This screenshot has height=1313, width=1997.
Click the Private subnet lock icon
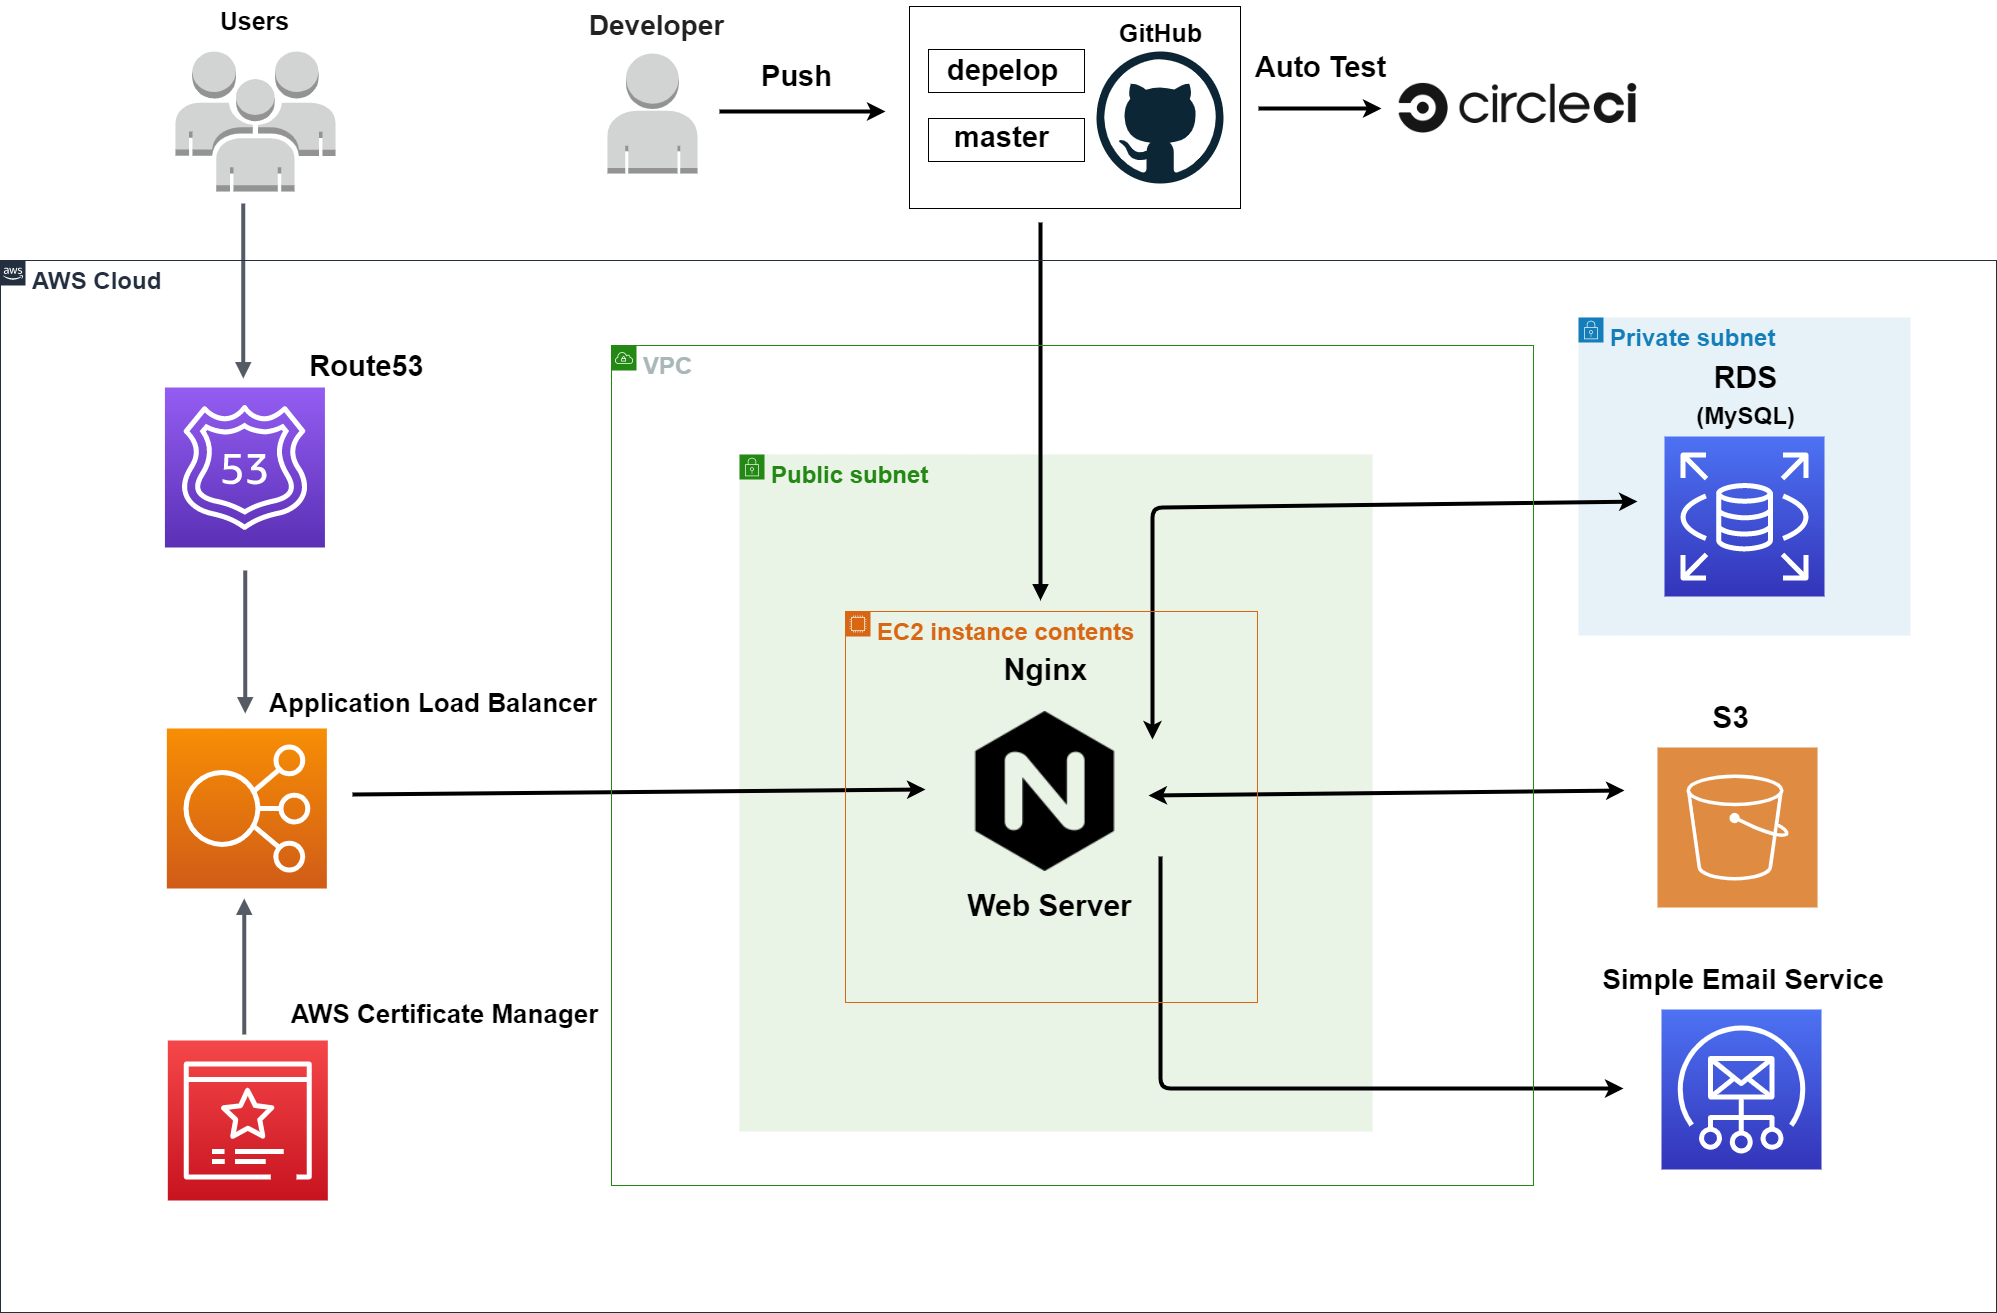1590,330
